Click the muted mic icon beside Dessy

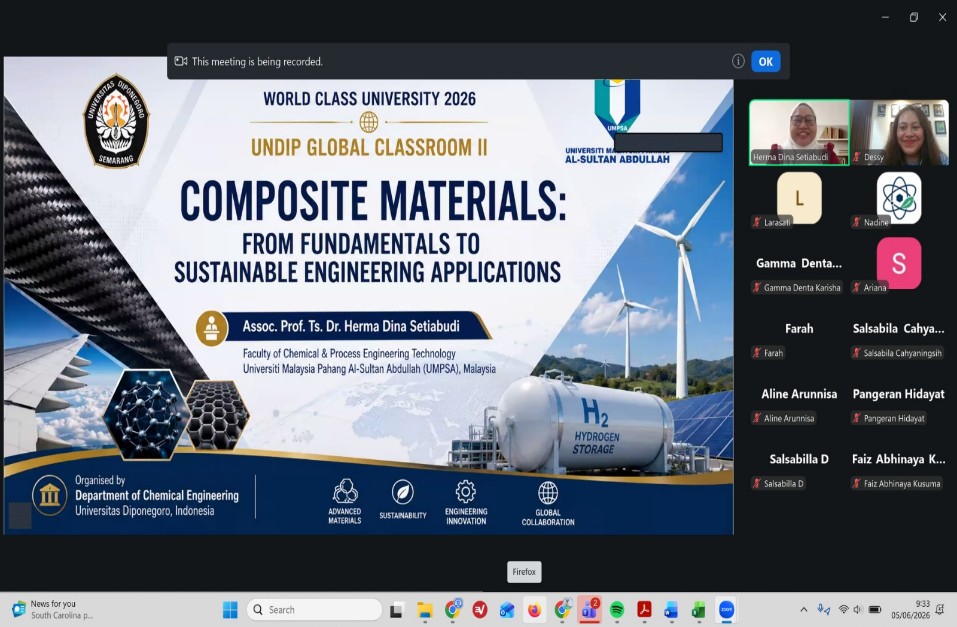857,157
